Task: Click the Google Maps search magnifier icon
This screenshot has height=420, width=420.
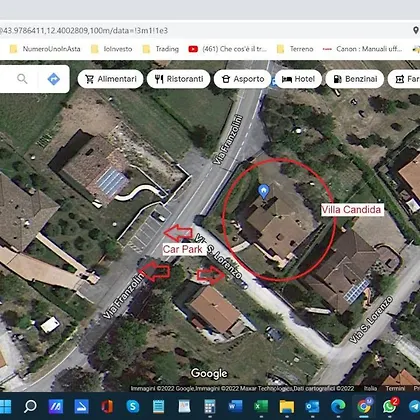Action: [x=22, y=79]
